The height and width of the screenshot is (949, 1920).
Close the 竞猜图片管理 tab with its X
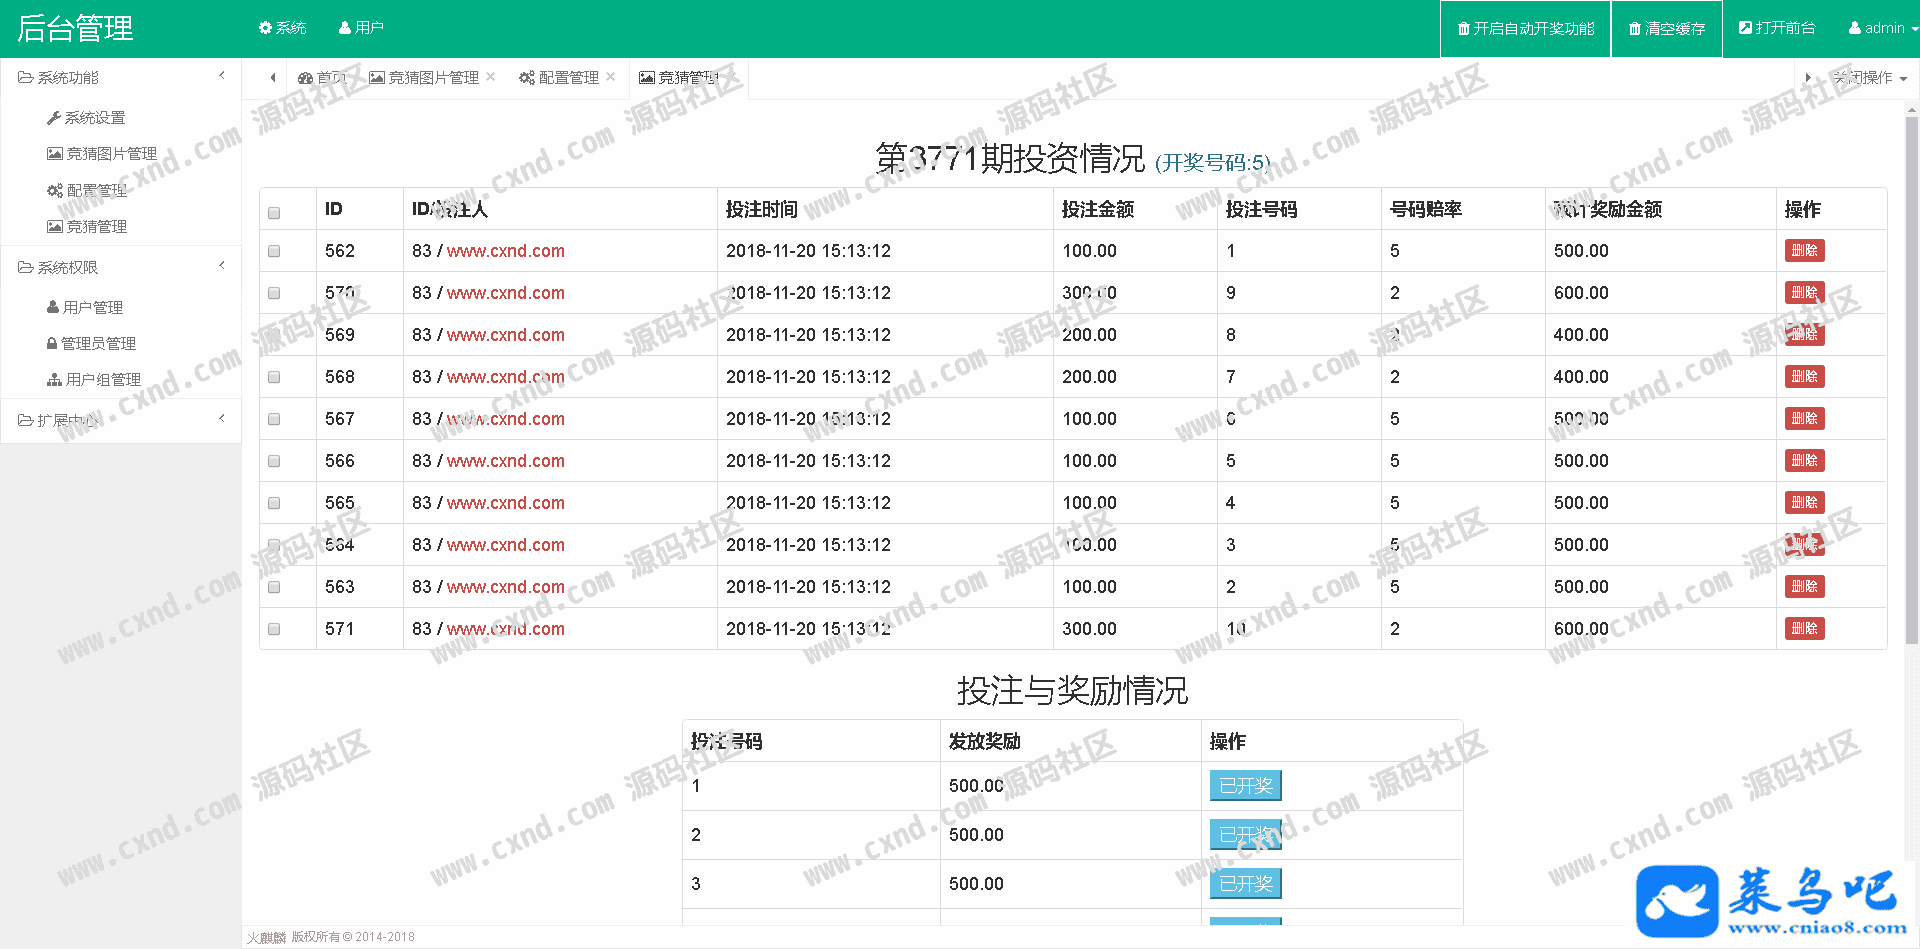[x=491, y=77]
